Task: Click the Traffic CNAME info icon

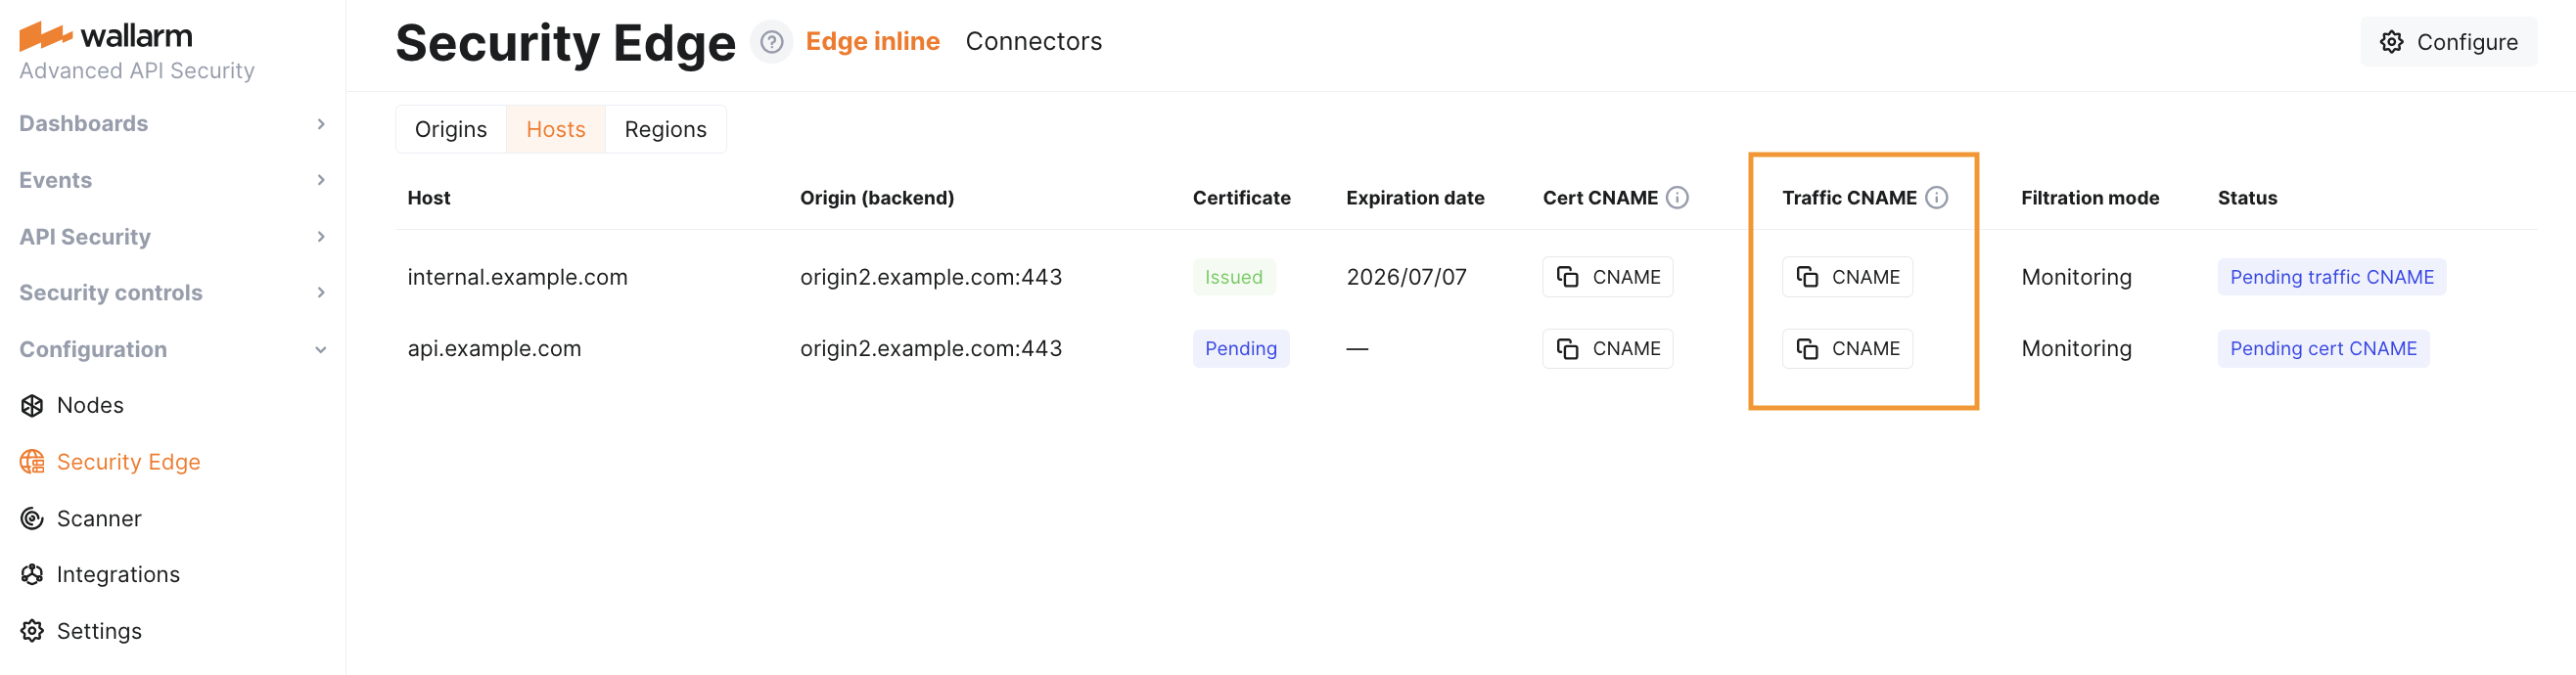Action: [1936, 198]
